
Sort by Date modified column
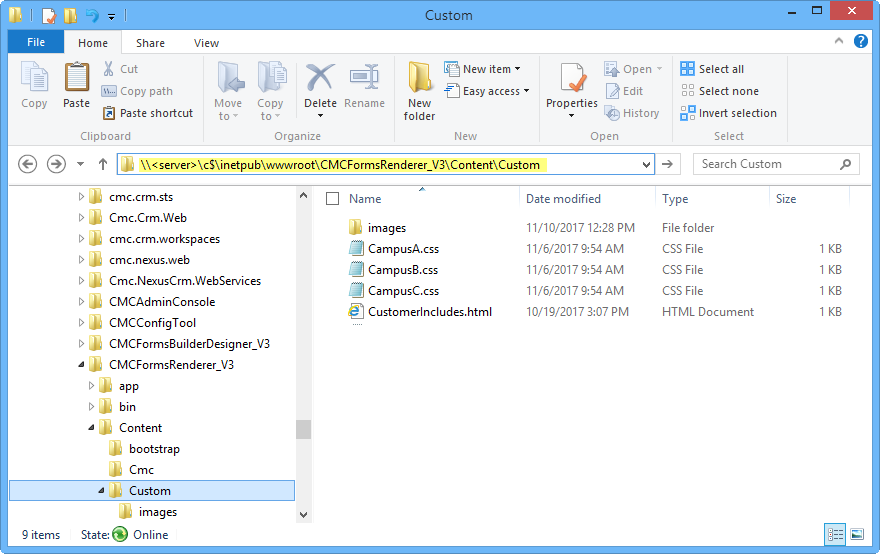click(563, 199)
